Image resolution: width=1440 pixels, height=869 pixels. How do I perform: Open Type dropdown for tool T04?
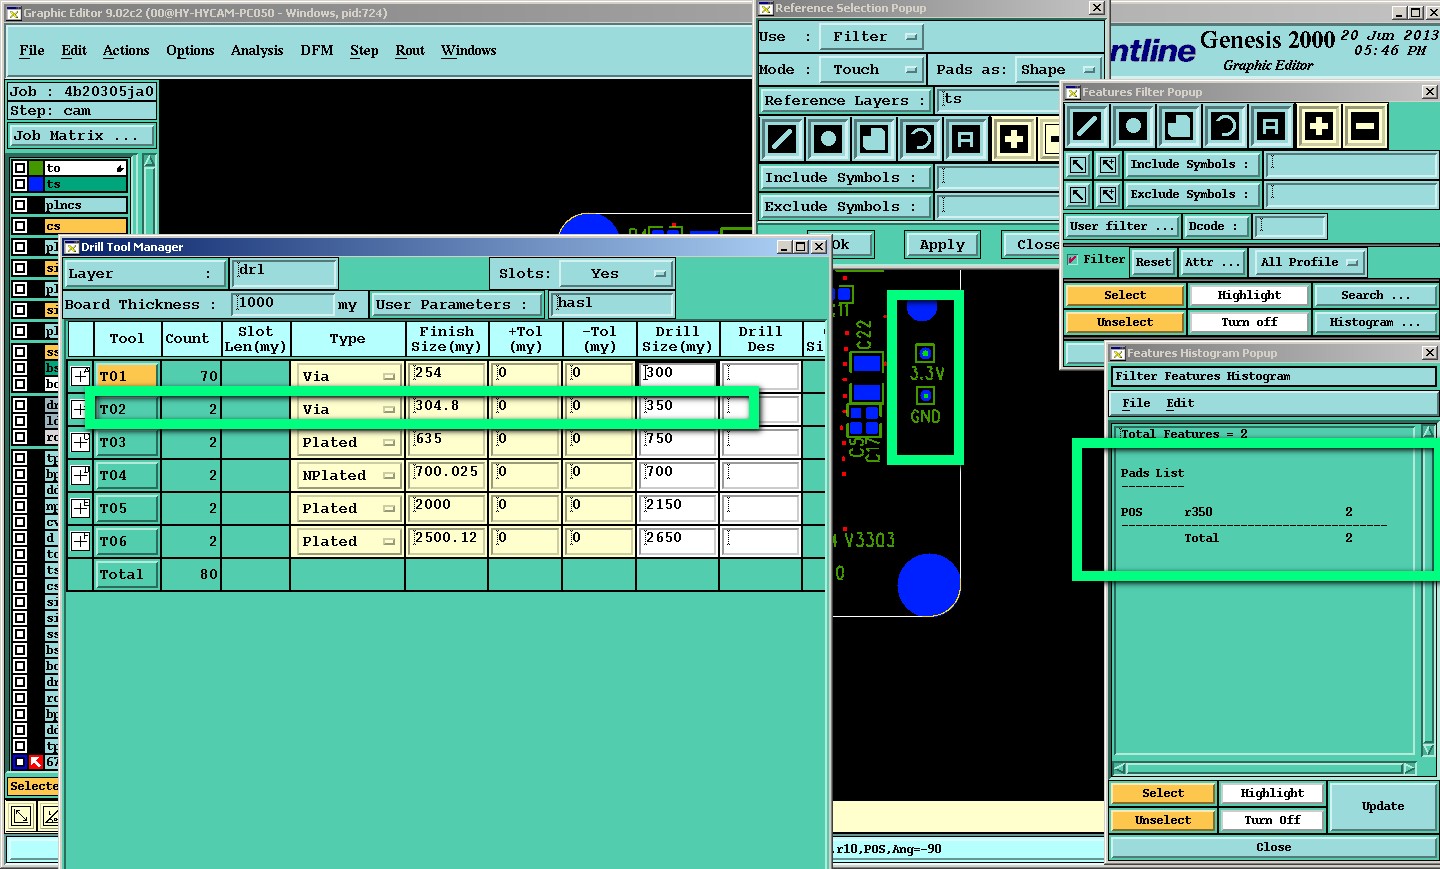(347, 475)
